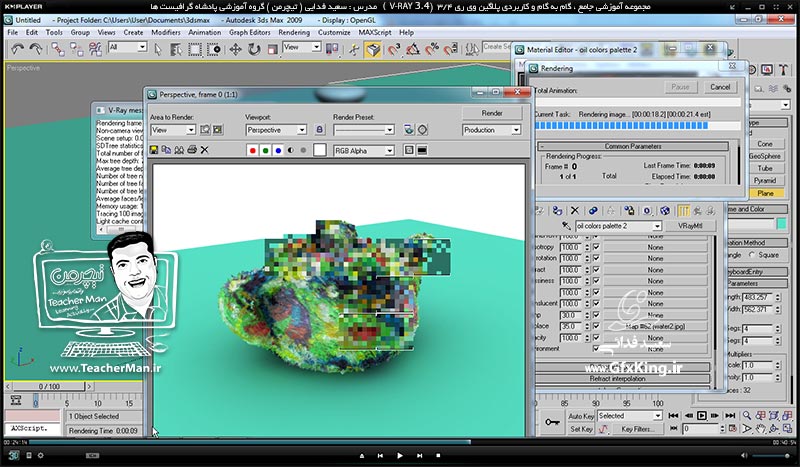Click the Render button in frame window
Viewport: 800px width, 467px height.
tap(492, 113)
